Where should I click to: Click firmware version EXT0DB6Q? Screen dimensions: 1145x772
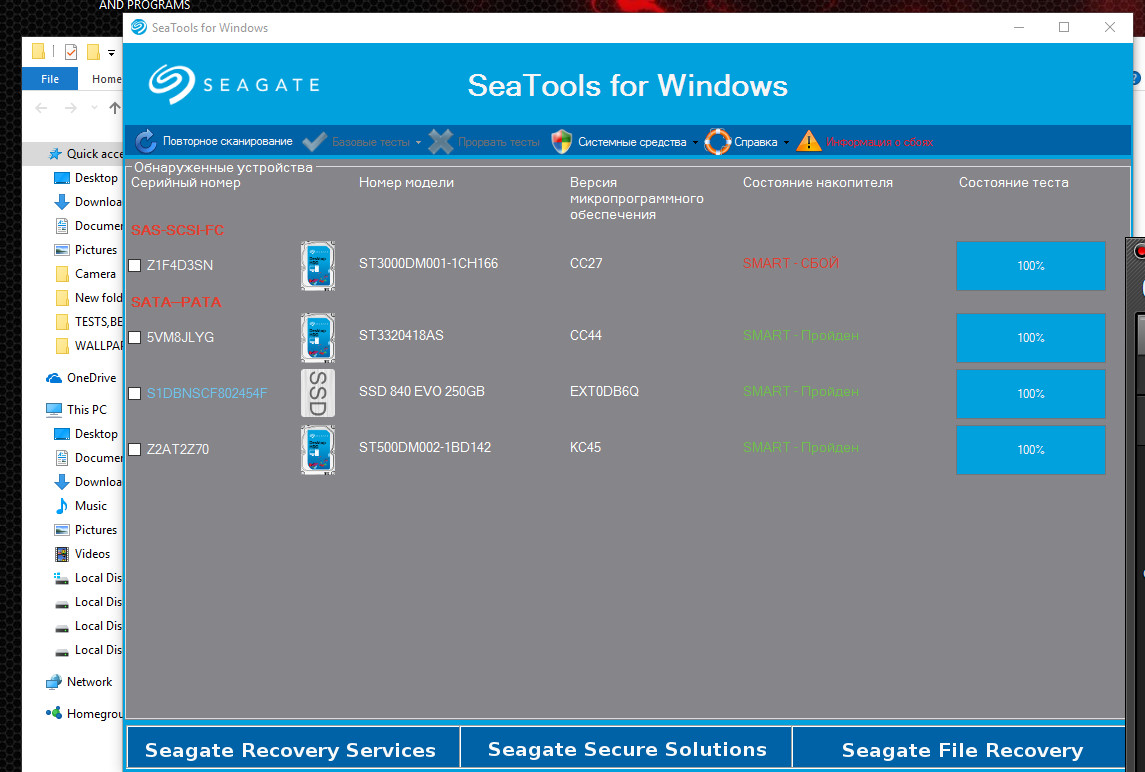coord(604,391)
